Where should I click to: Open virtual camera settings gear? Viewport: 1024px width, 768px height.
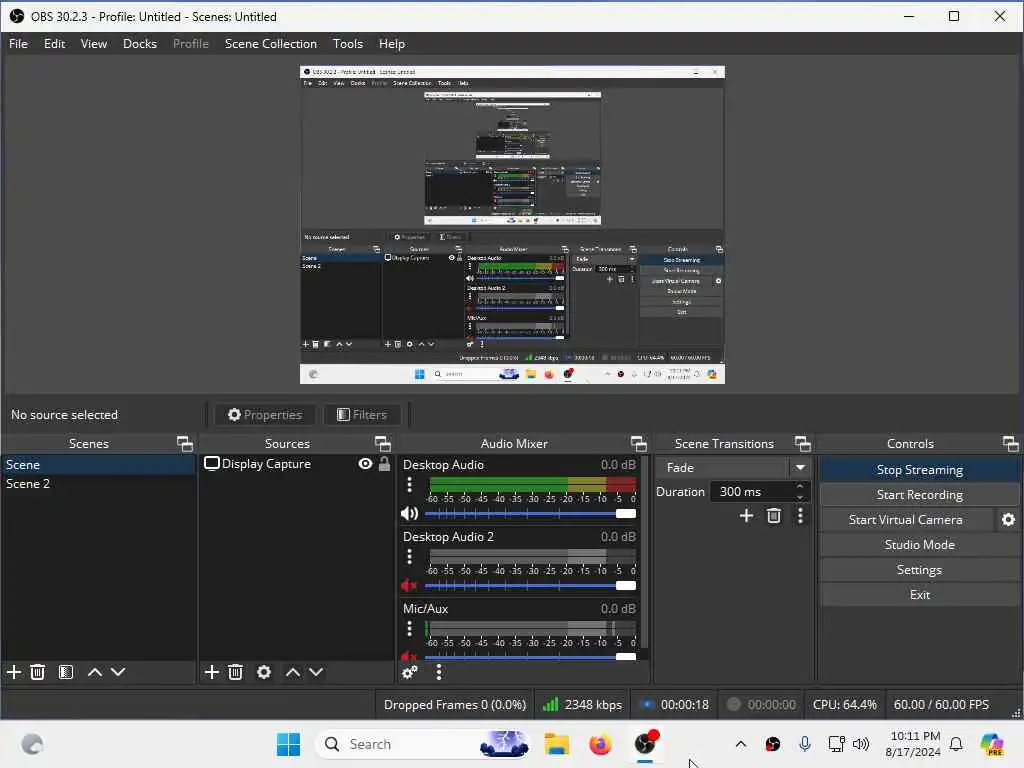[1008, 520]
